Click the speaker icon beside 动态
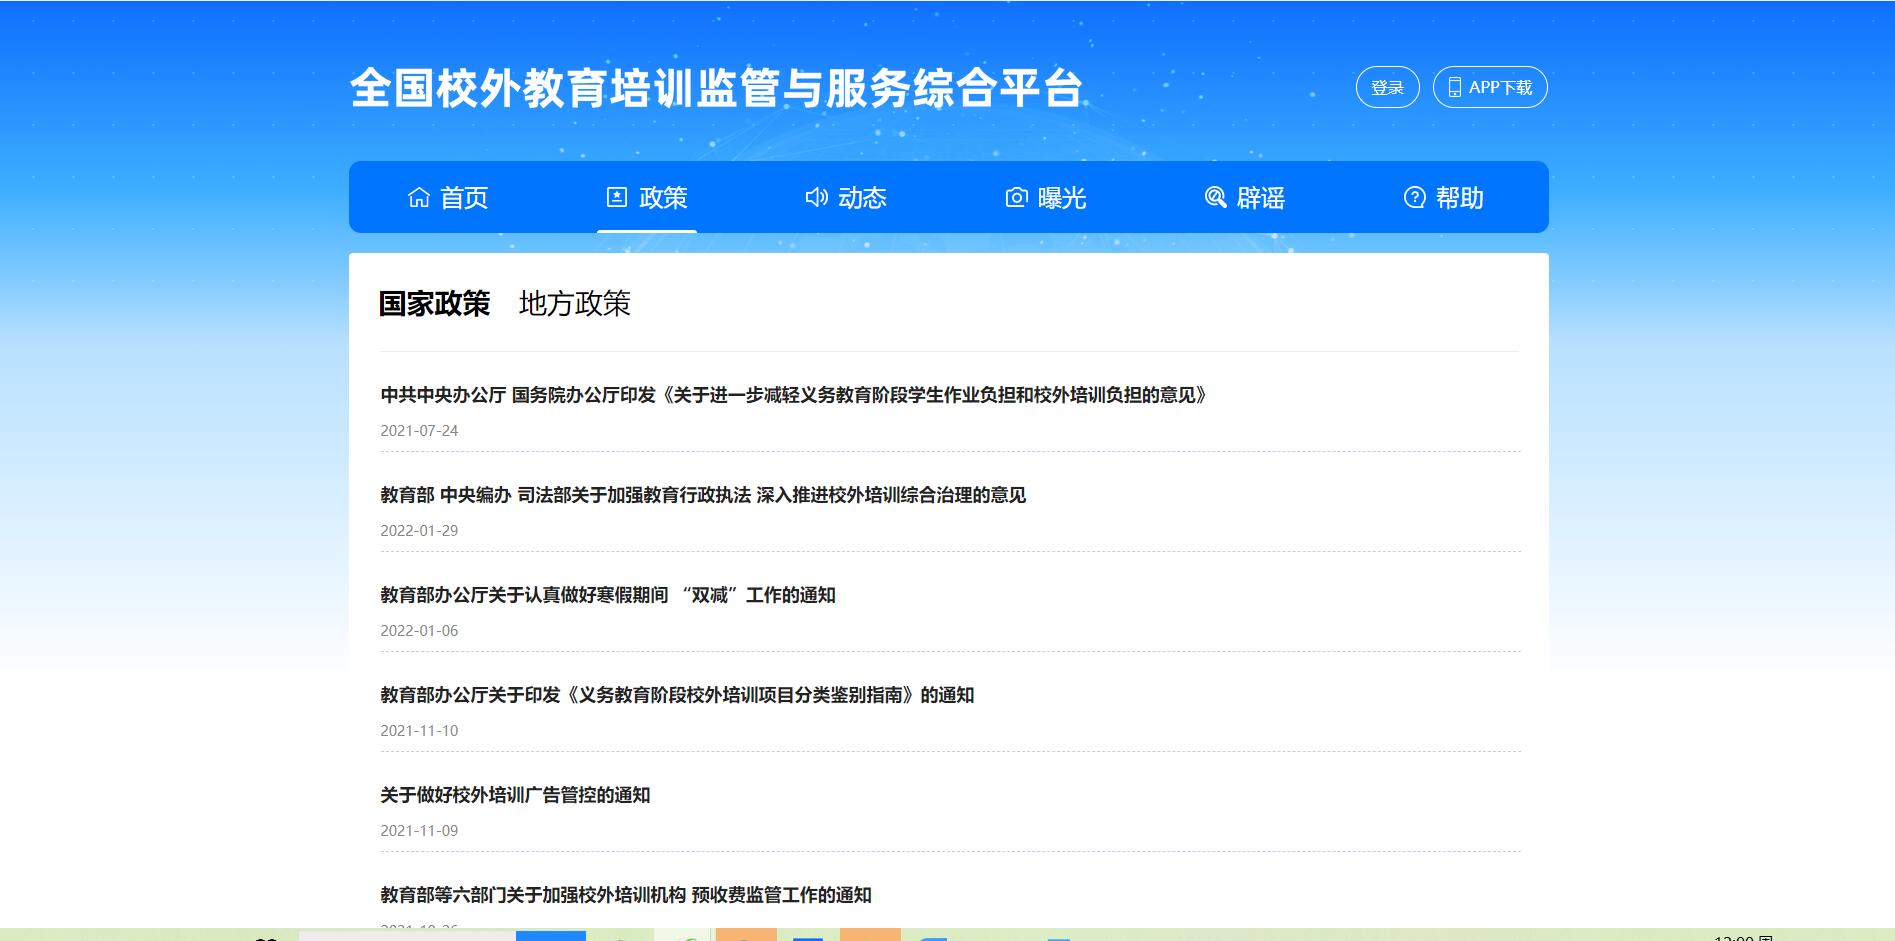The width and height of the screenshot is (1895, 941). point(816,198)
